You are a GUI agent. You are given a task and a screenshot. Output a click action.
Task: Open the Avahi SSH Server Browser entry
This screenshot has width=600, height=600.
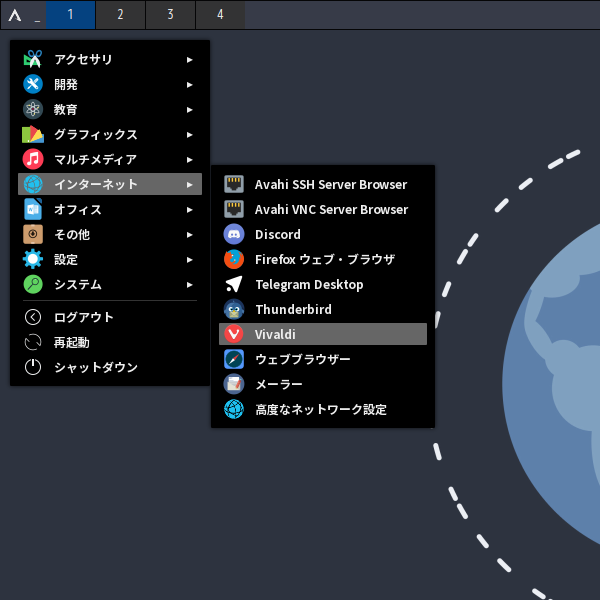[323, 184]
